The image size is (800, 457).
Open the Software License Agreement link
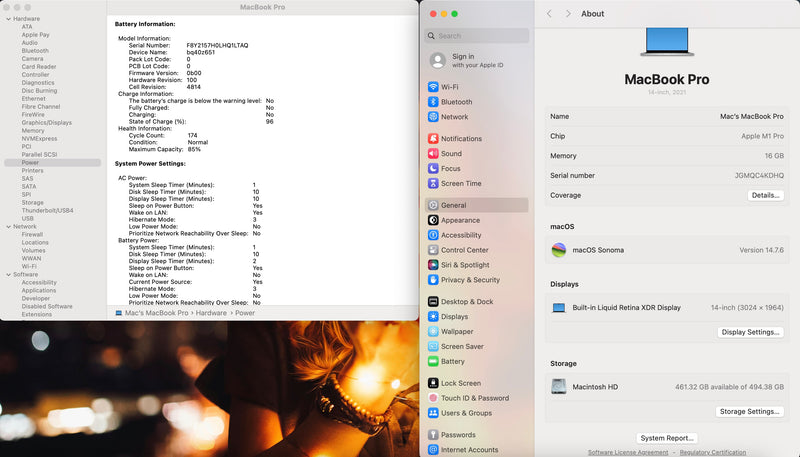628,452
